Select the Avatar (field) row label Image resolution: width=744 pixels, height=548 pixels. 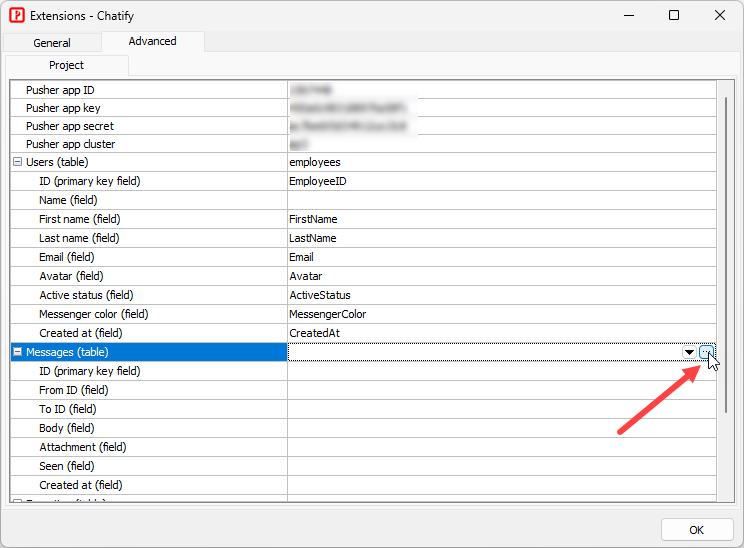[71, 276]
